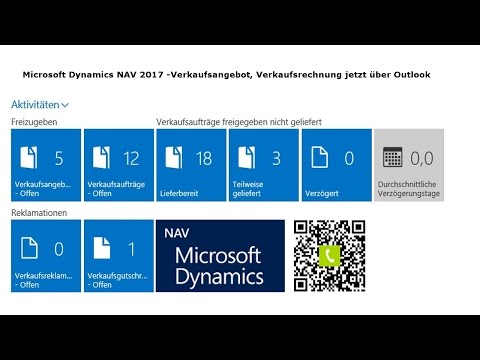Expand the Aktivitäten dropdown chevron
The width and height of the screenshot is (480, 360).
(x=65, y=105)
